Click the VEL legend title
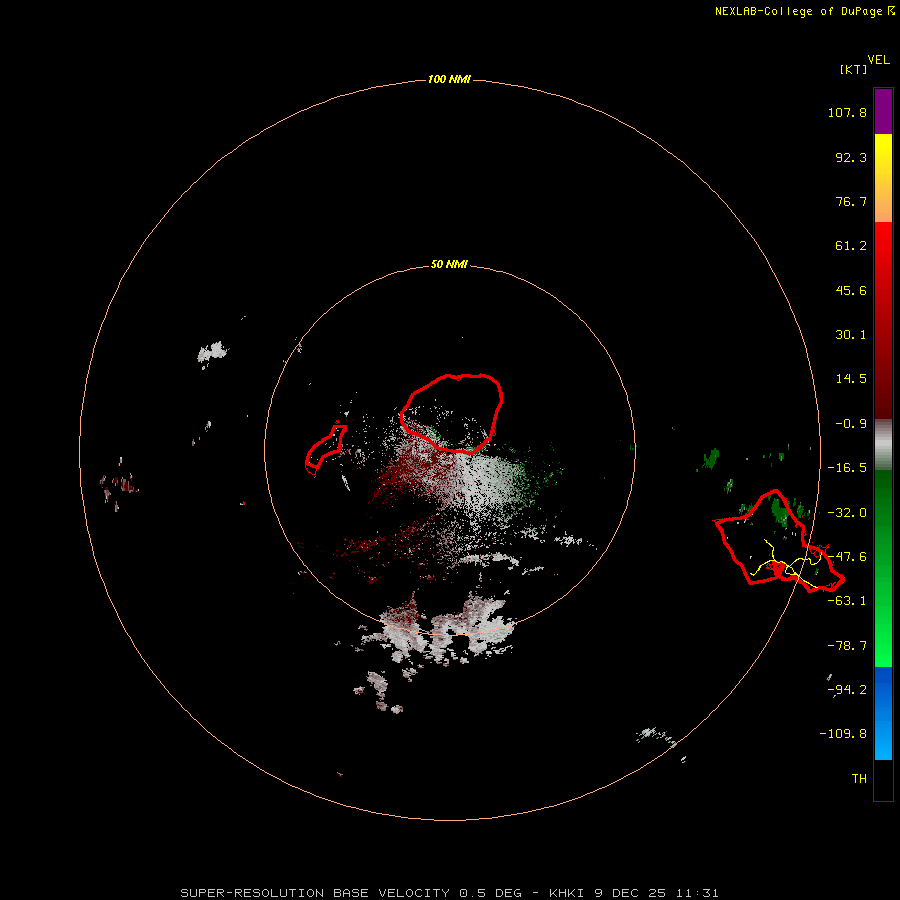 878,60
